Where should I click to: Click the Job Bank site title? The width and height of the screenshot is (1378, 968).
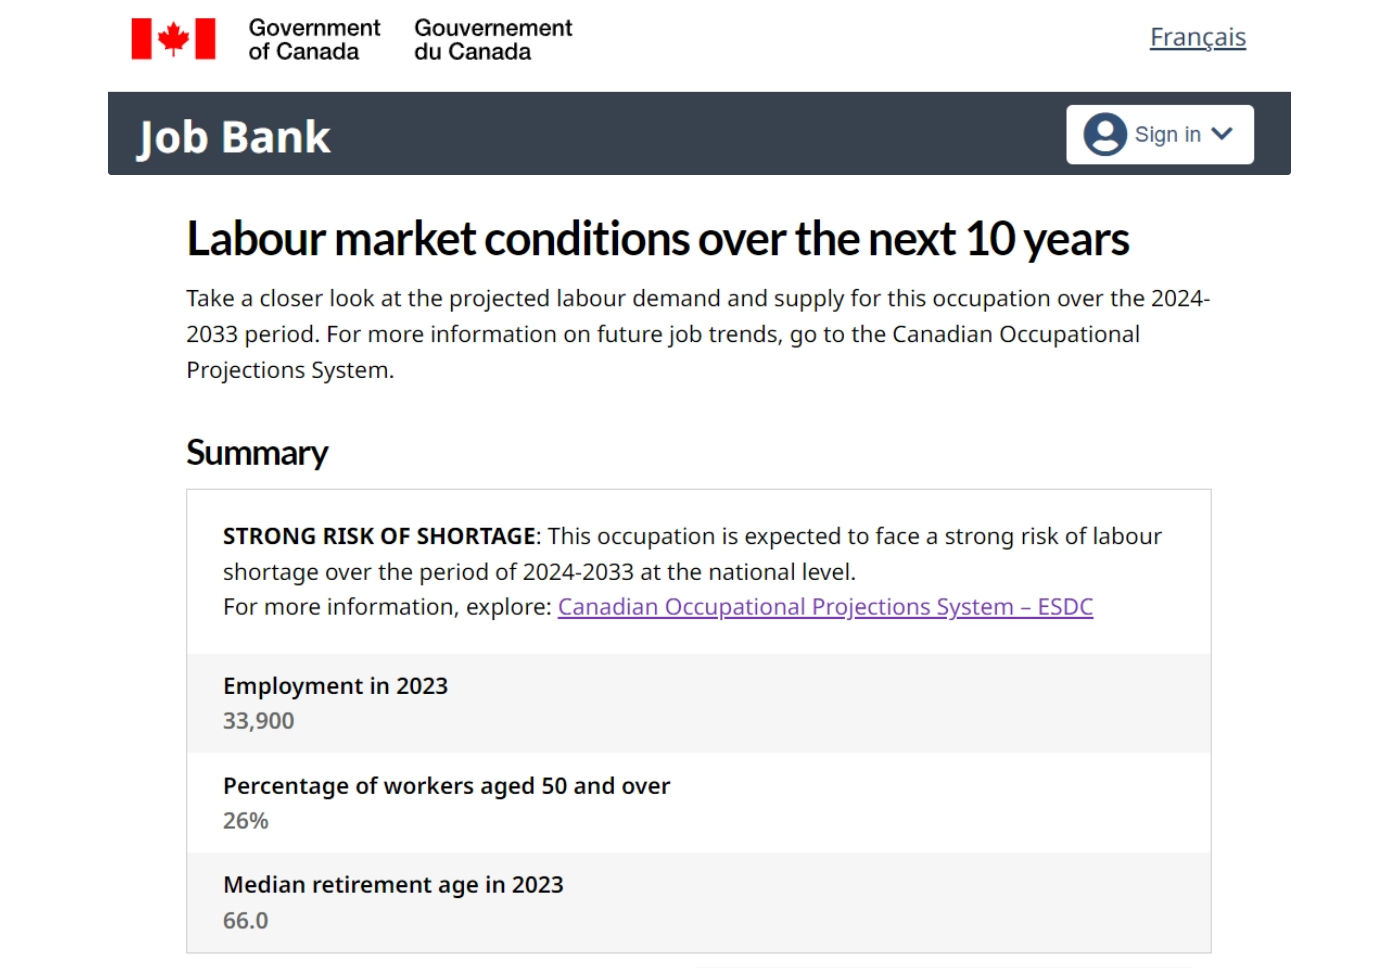click(x=234, y=137)
